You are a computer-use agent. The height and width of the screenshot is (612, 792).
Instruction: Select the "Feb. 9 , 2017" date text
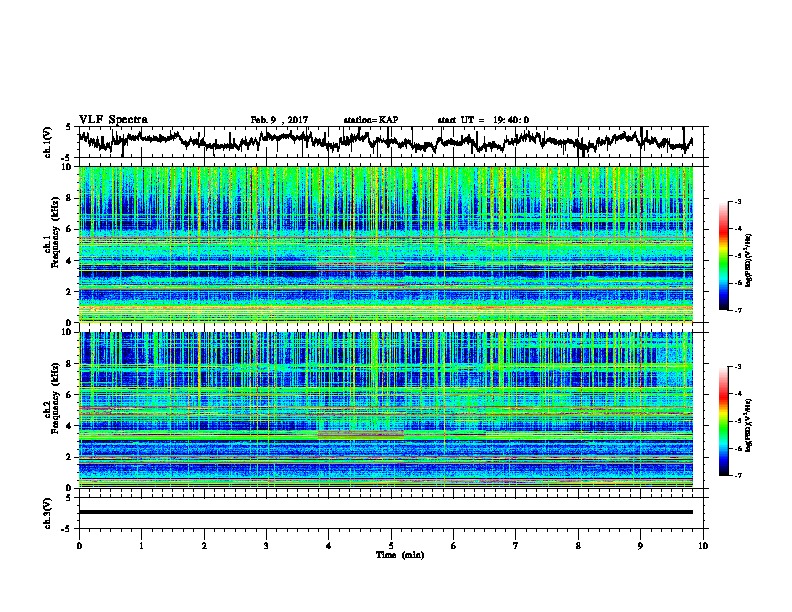pyautogui.click(x=279, y=120)
